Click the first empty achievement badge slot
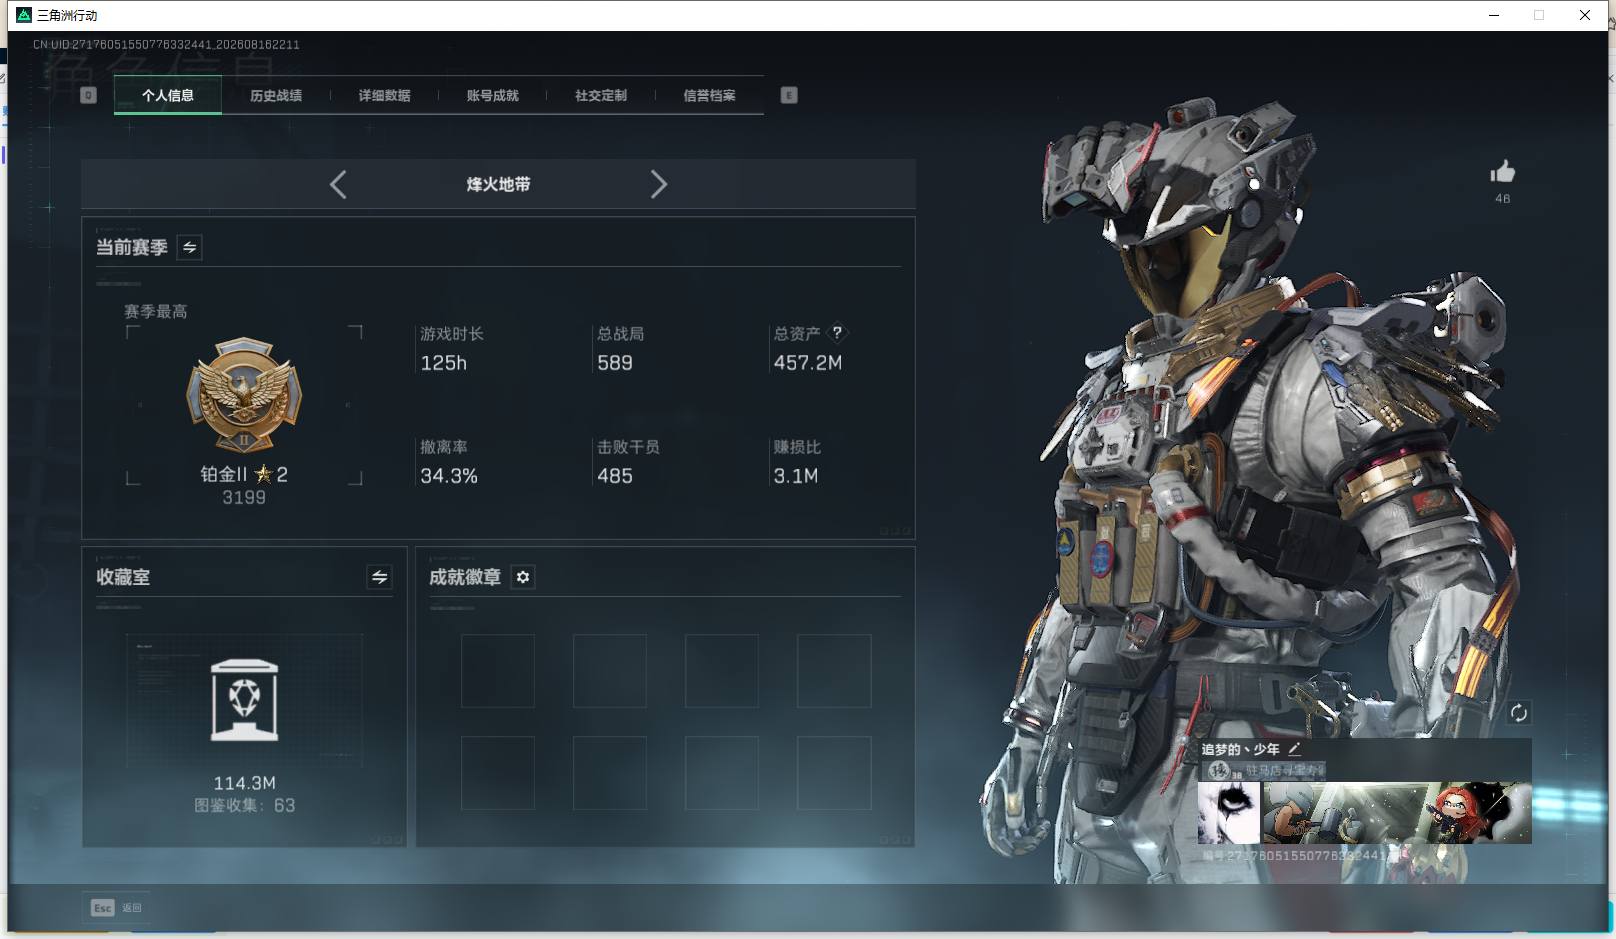 pyautogui.click(x=498, y=671)
